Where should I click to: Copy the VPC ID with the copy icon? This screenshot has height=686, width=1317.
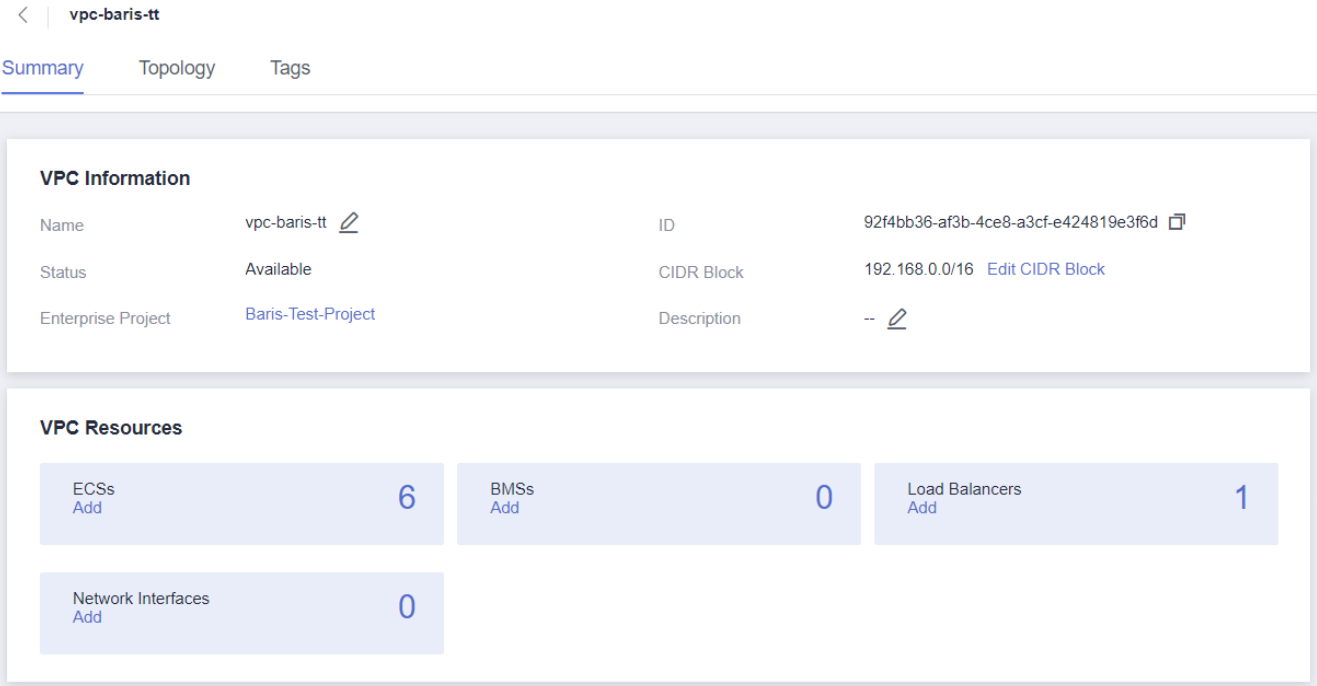pos(1176,222)
